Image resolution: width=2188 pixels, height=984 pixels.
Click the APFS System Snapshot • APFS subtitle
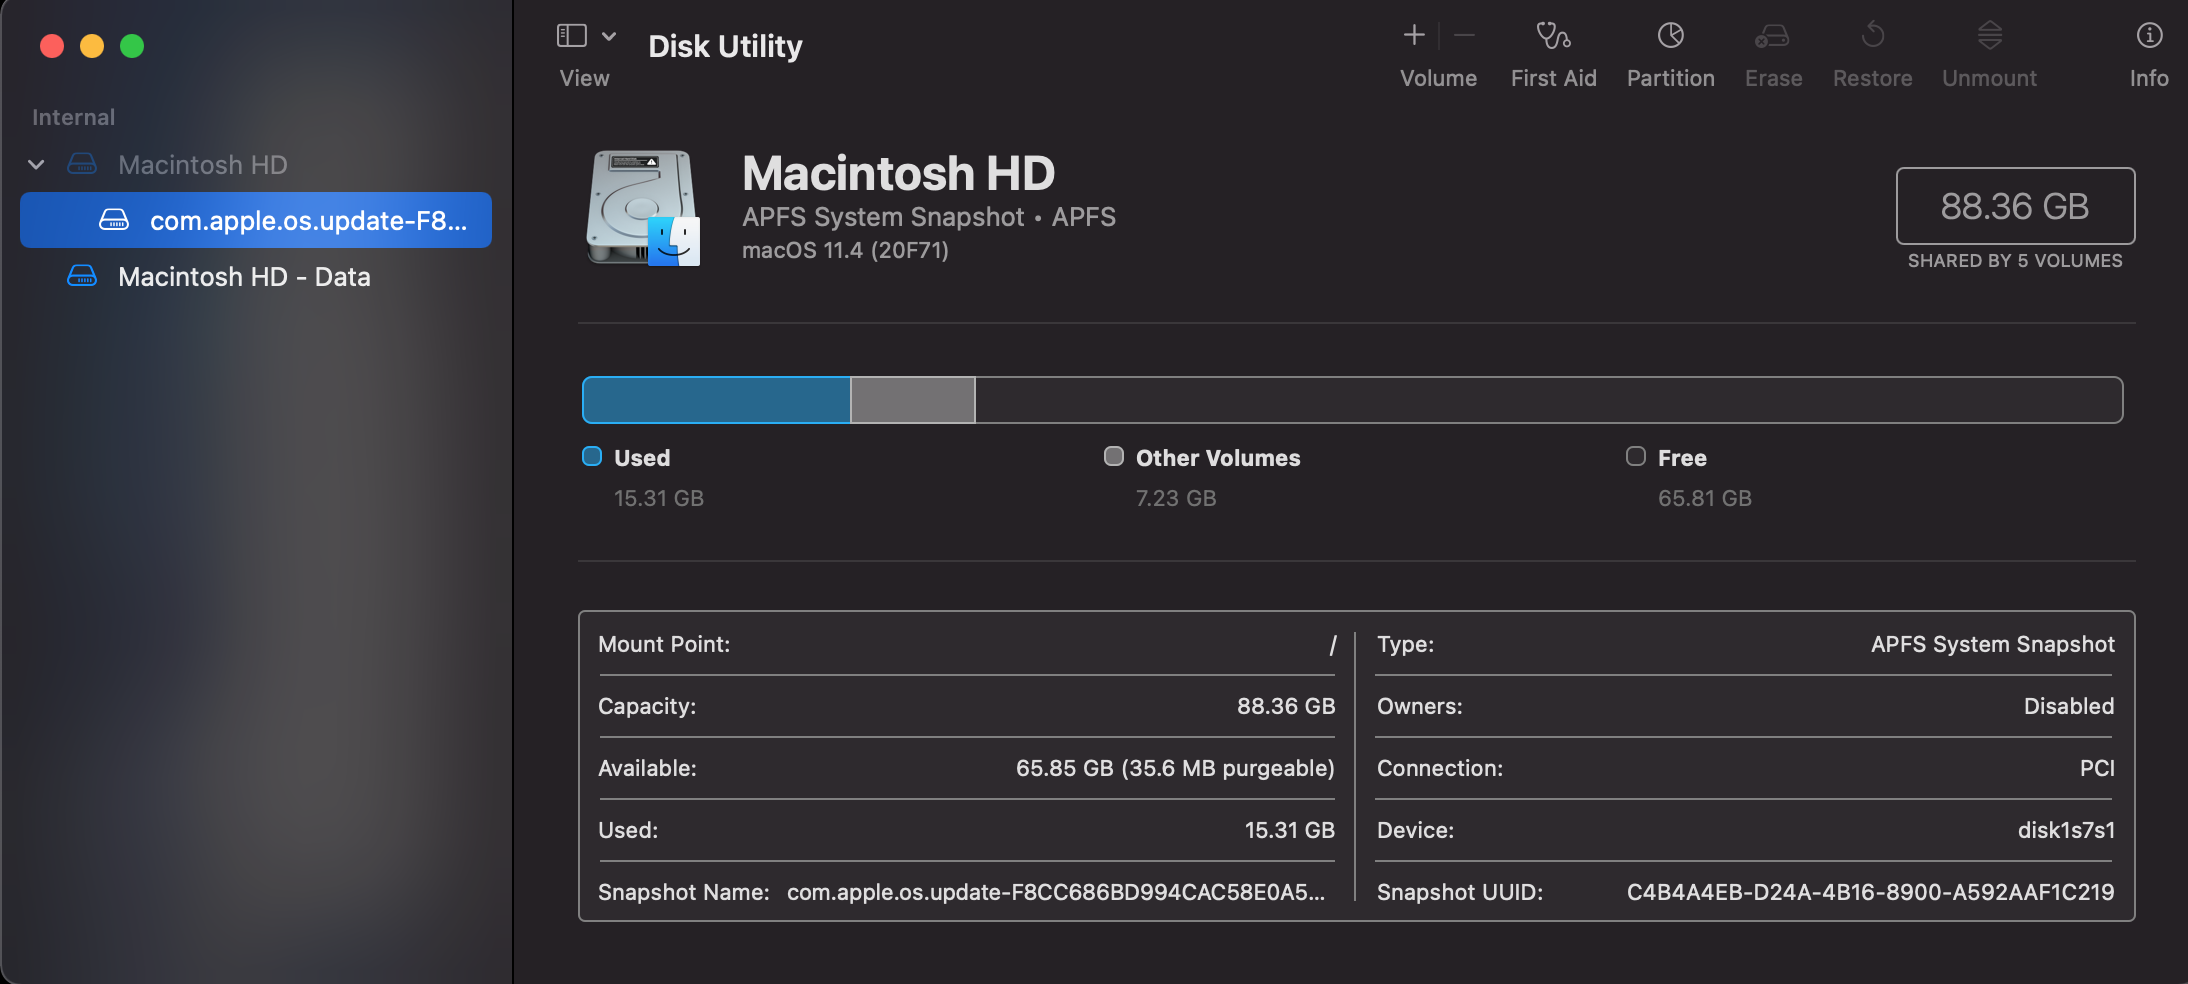(x=929, y=217)
